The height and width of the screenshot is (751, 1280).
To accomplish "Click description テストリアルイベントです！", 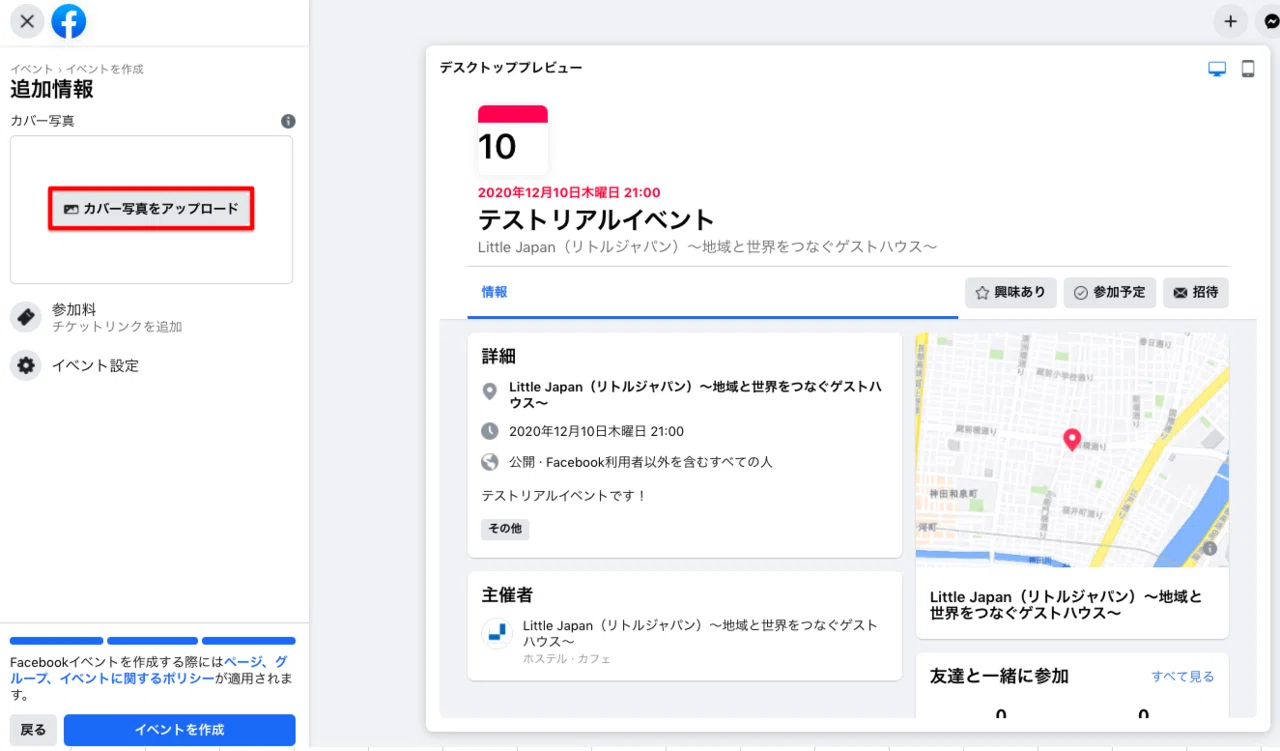I will (x=564, y=495).
